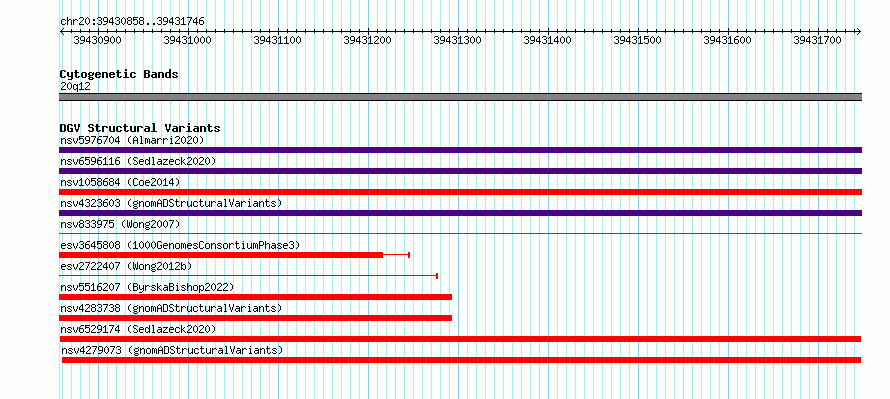The image size is (890, 399).
Task: Click the Cytogenetic Bands track title
Action: 119,74
